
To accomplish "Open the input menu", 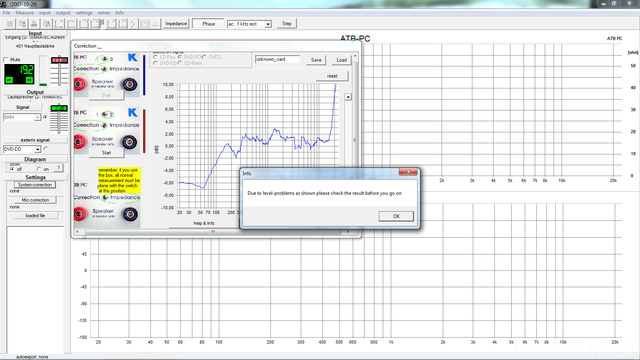I will click(x=44, y=13).
